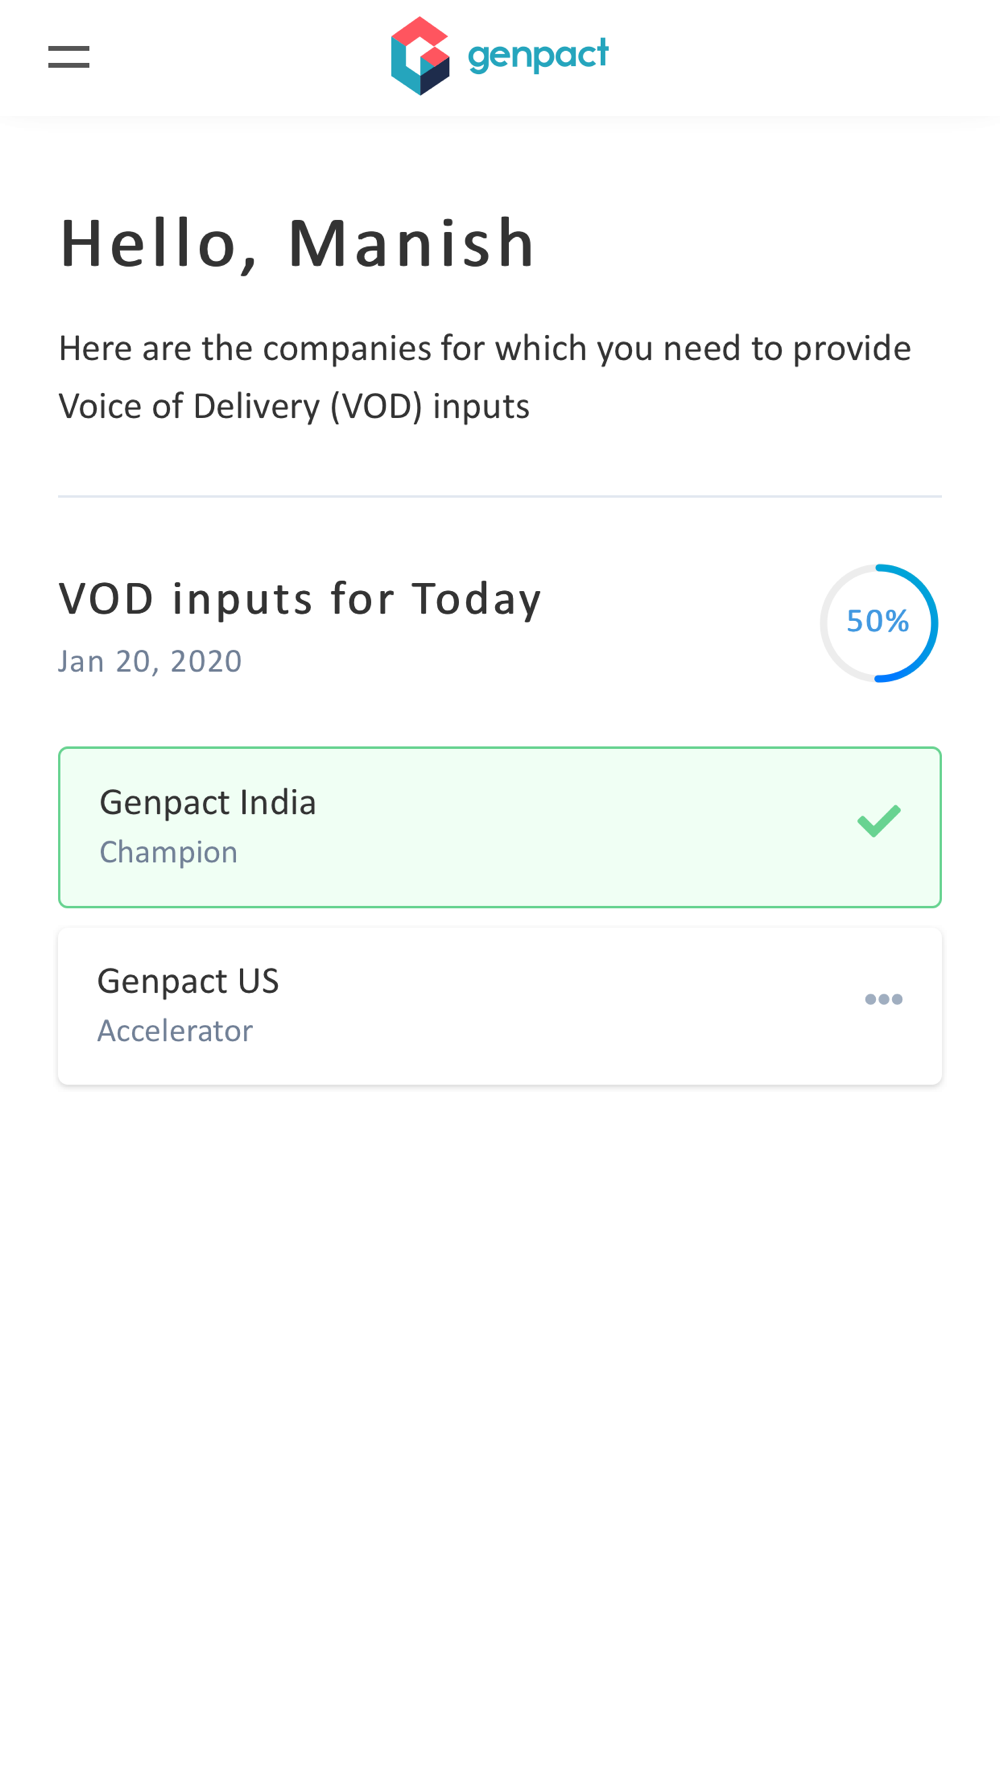Click the "Hello, Manish" greeting heading

[x=298, y=244]
